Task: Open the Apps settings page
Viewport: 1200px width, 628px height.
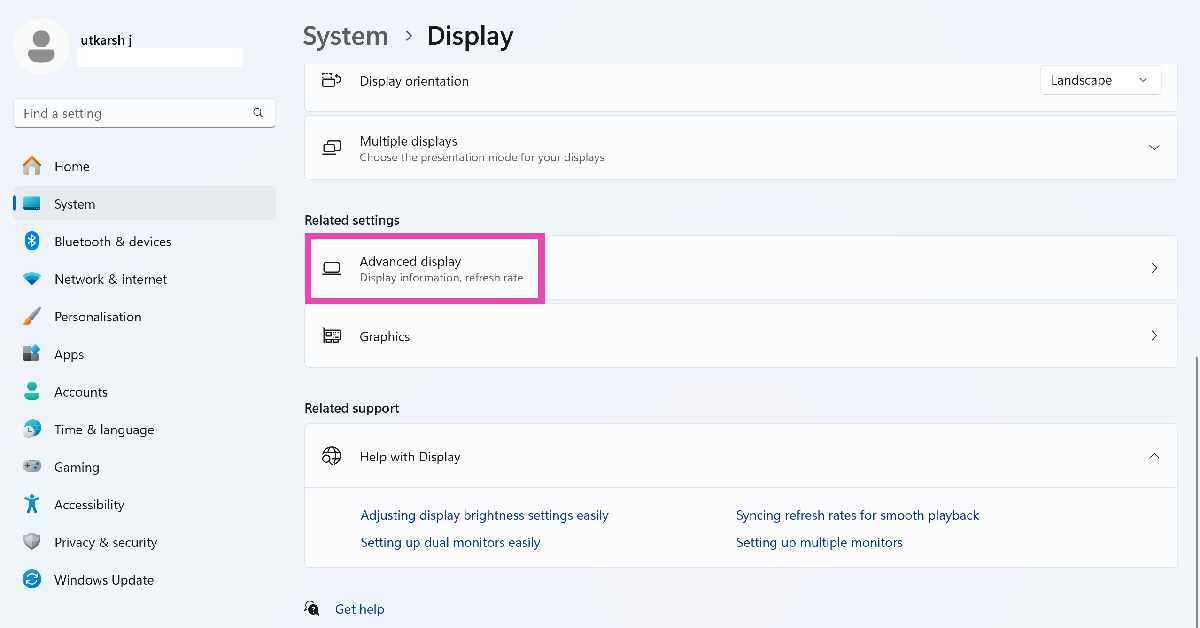Action: click(x=69, y=355)
